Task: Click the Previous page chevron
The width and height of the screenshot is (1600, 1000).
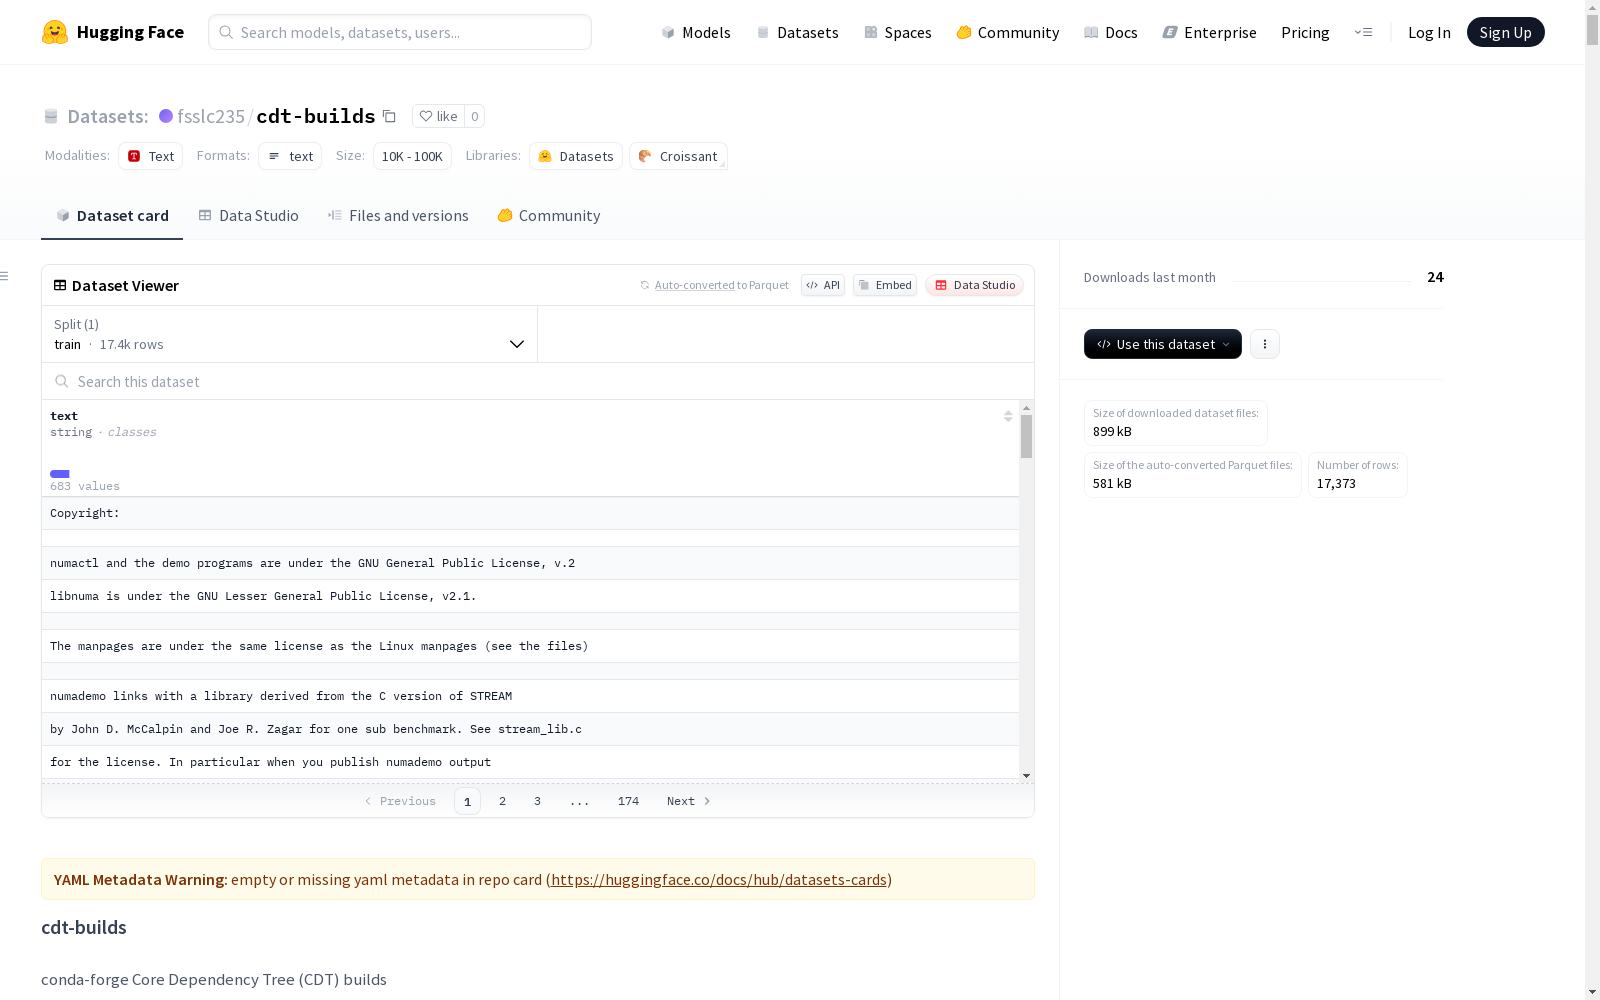Action: (368, 801)
